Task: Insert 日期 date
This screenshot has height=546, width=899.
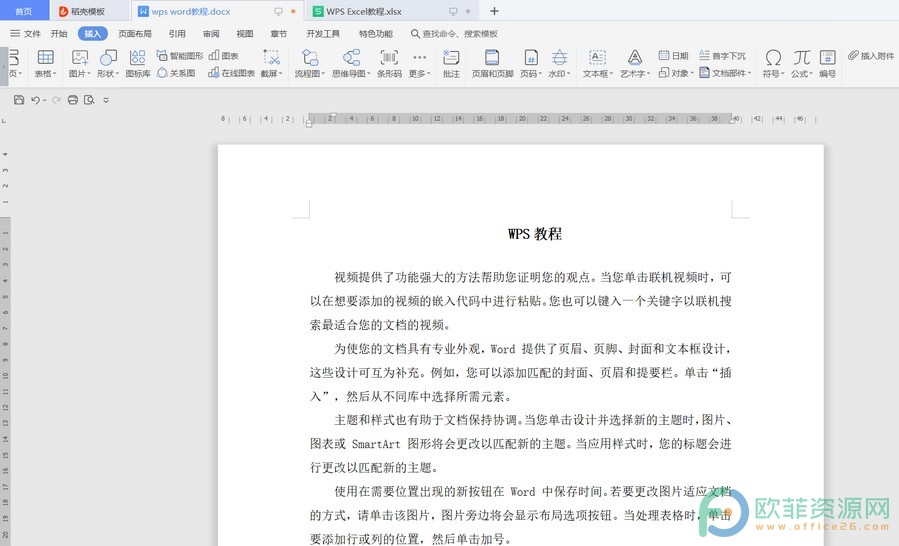Action: pos(673,56)
